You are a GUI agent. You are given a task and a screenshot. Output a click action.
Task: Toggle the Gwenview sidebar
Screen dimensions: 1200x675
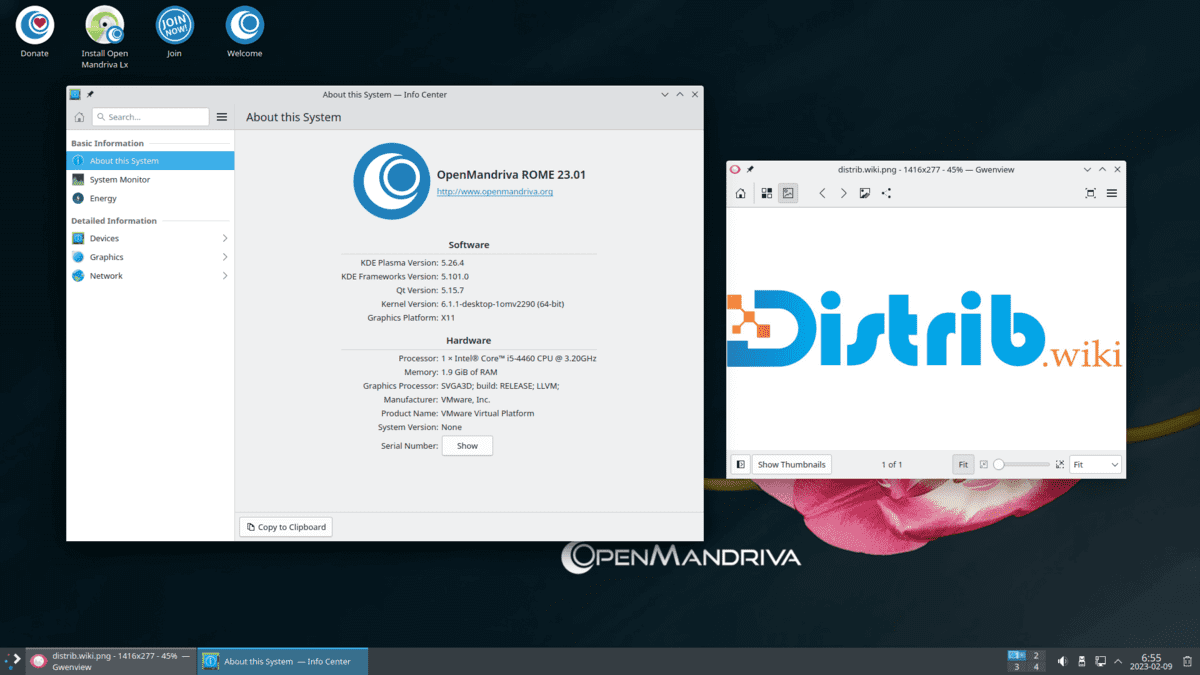(740, 464)
